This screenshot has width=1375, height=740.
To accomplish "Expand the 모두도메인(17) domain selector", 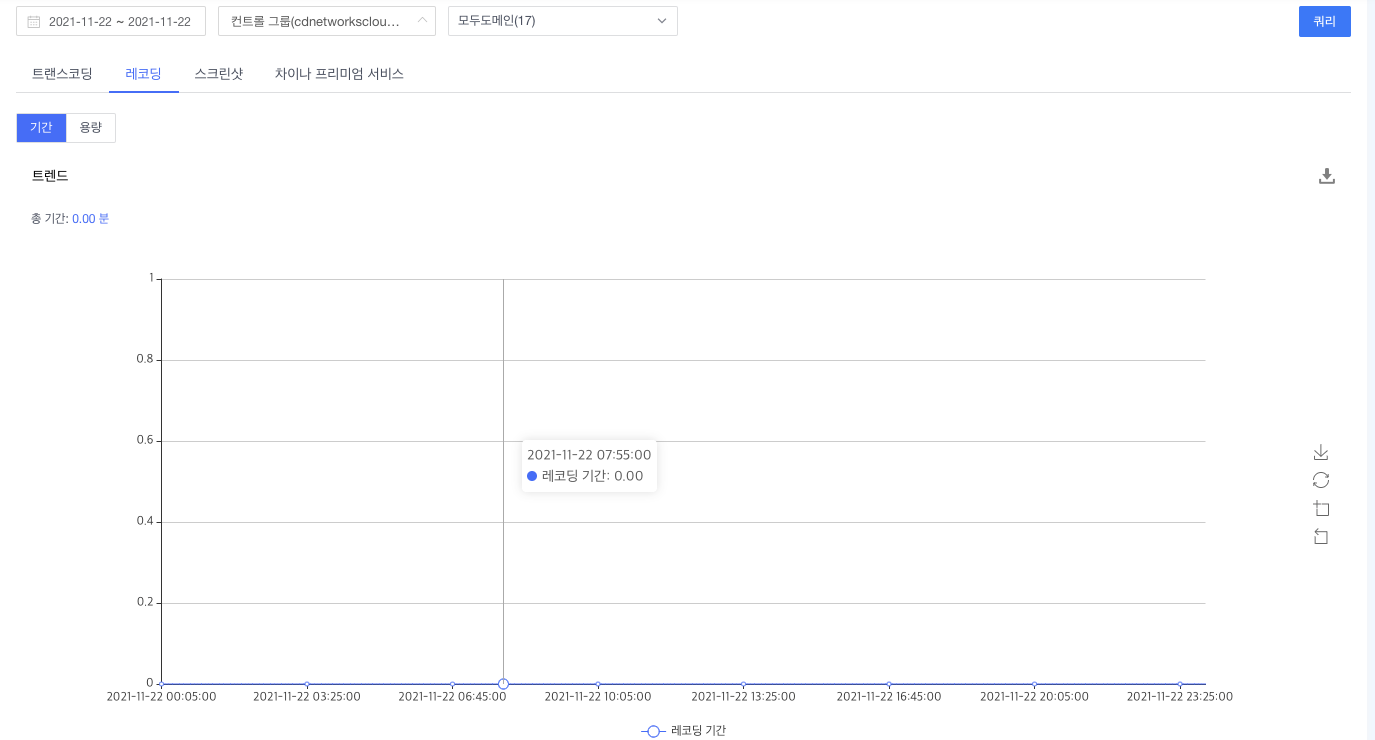I will click(x=562, y=21).
